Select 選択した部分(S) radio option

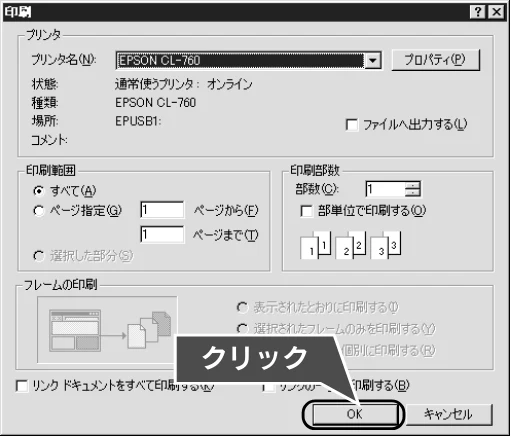[x=39, y=256]
